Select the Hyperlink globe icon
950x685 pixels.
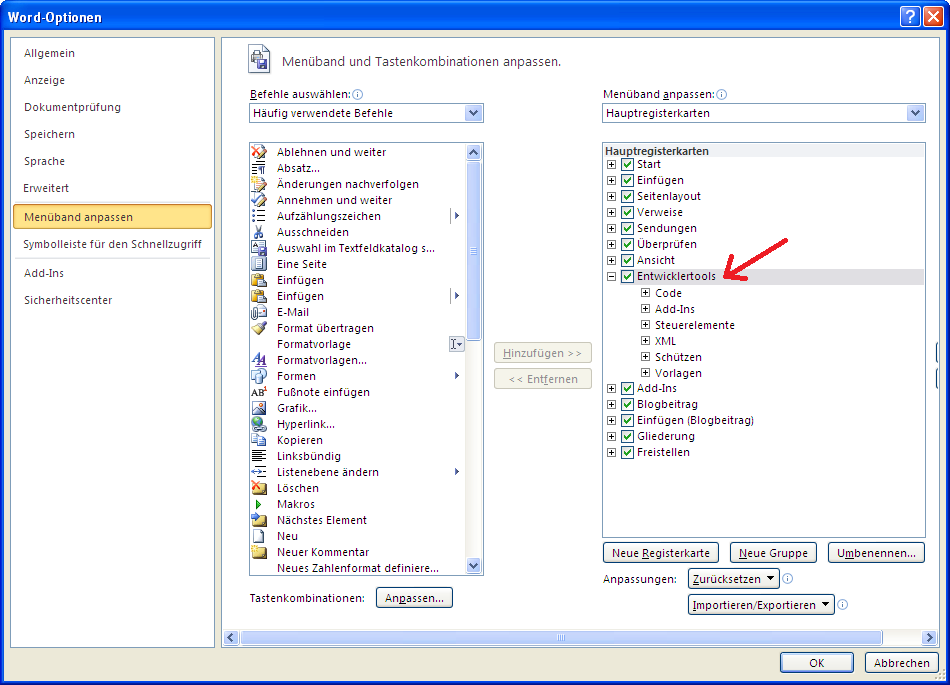[259, 424]
